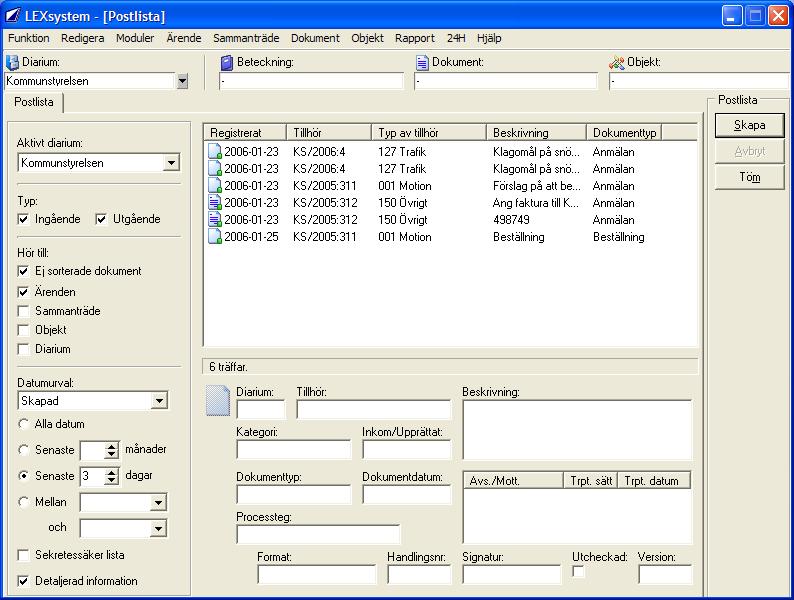This screenshot has height=600, width=794.
Task: Click the Objekt icon in header
Action: (616, 62)
